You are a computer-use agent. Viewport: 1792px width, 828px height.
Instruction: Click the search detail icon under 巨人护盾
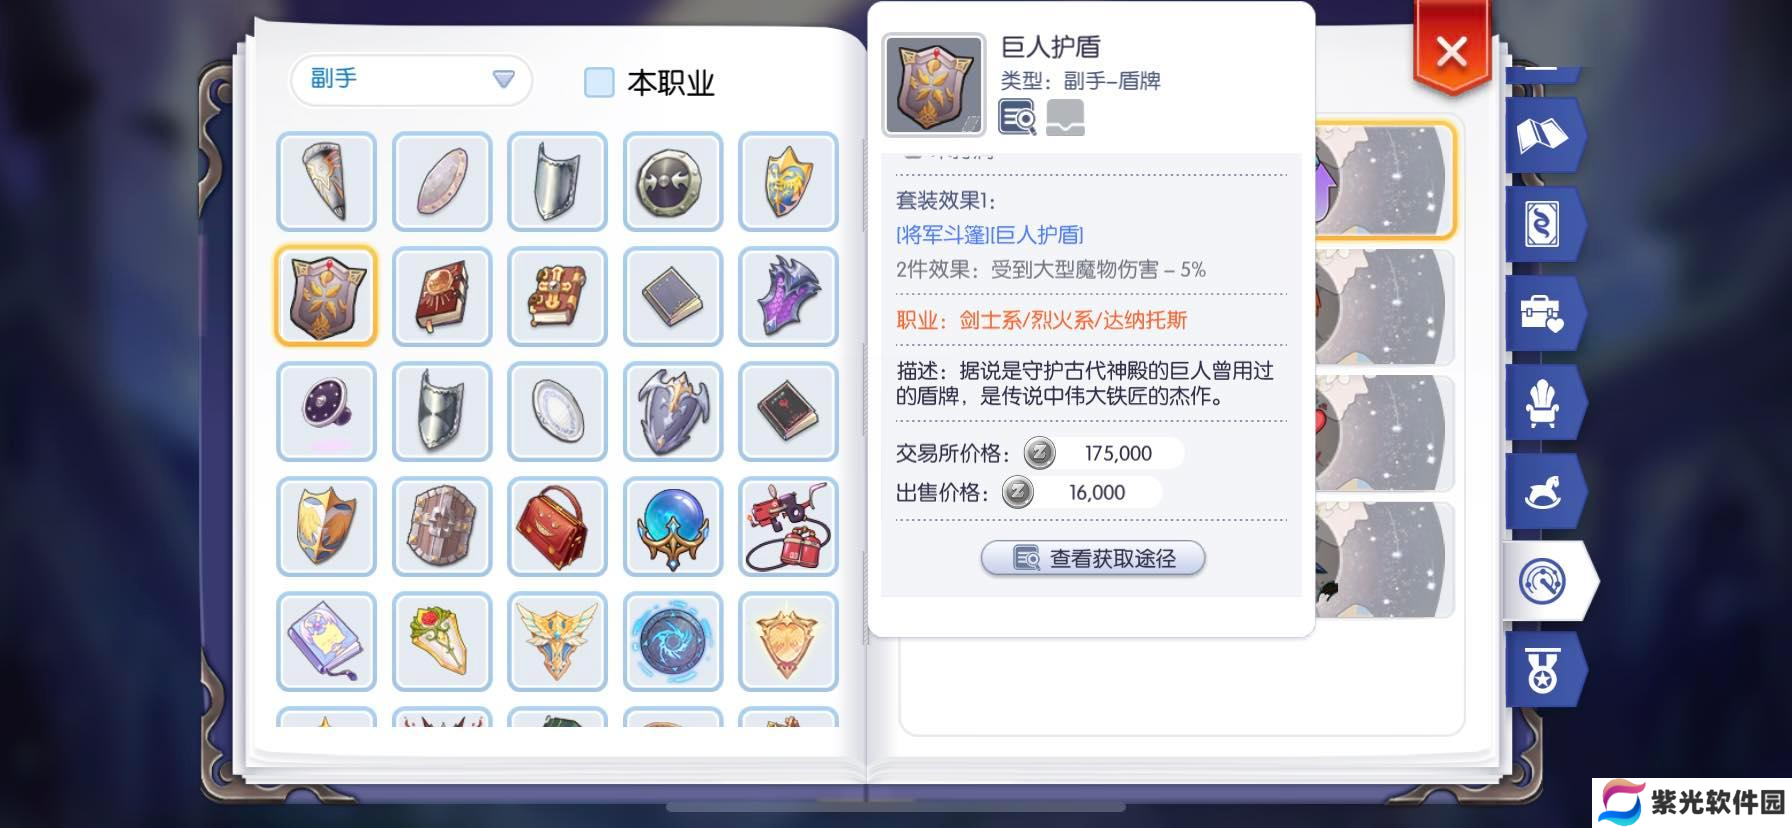[x=1018, y=118]
